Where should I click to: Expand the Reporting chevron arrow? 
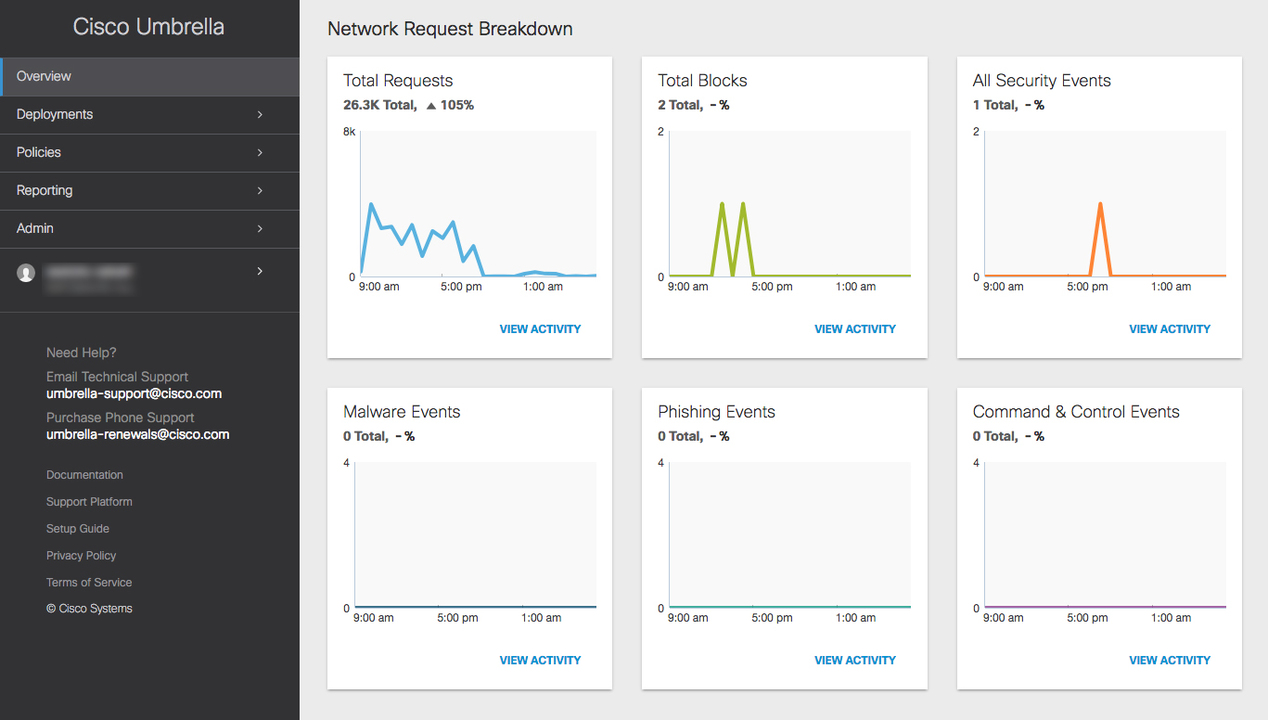pyautogui.click(x=260, y=191)
